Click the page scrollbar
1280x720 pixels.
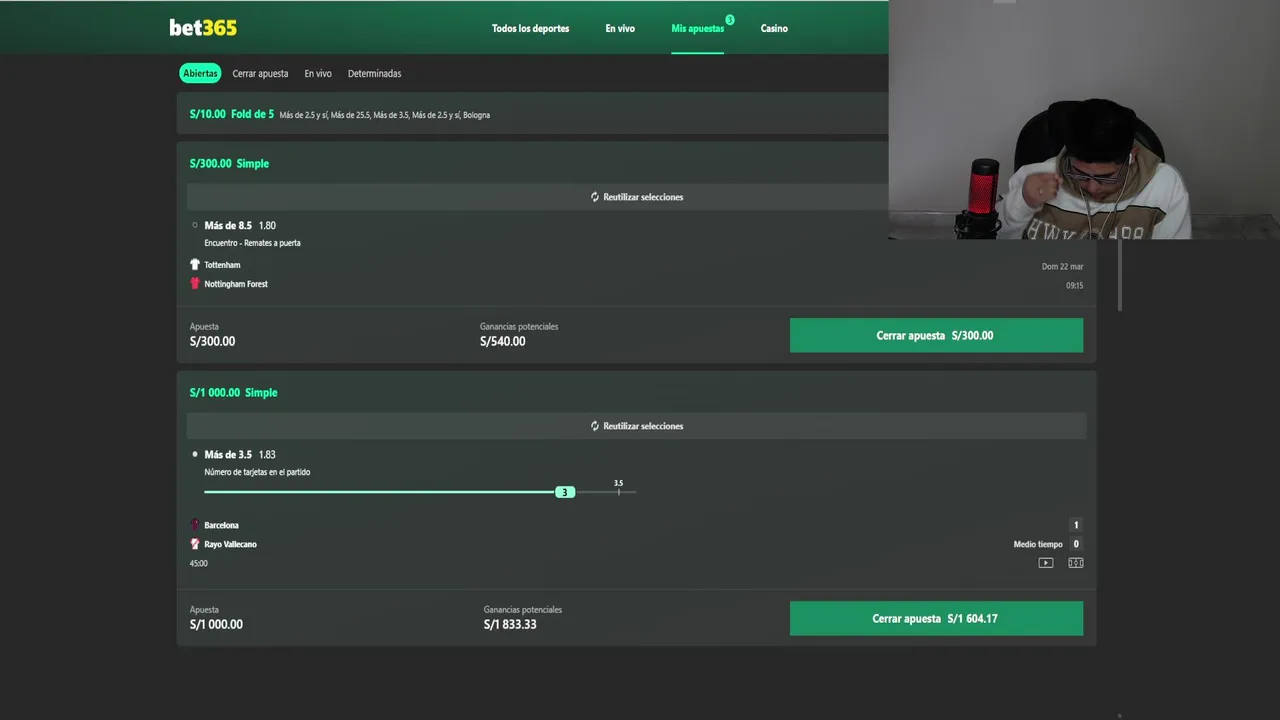(1119, 275)
